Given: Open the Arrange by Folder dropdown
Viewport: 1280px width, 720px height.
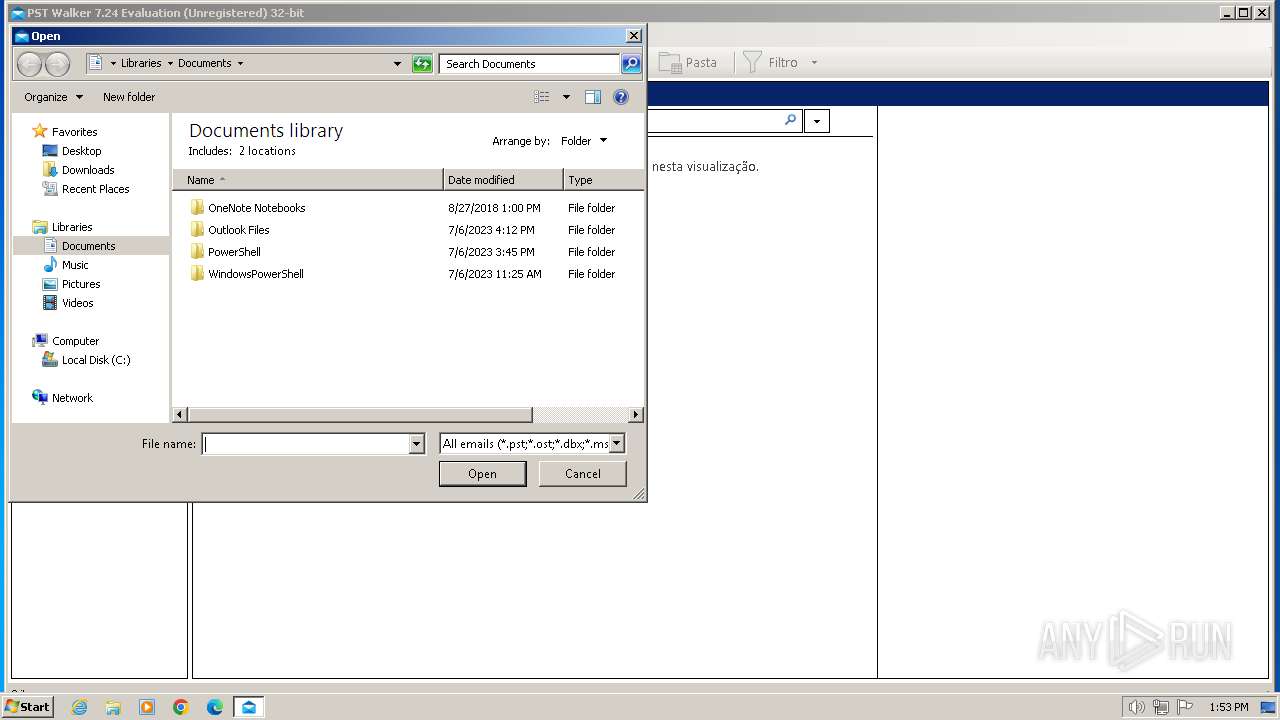Looking at the screenshot, I should [584, 141].
